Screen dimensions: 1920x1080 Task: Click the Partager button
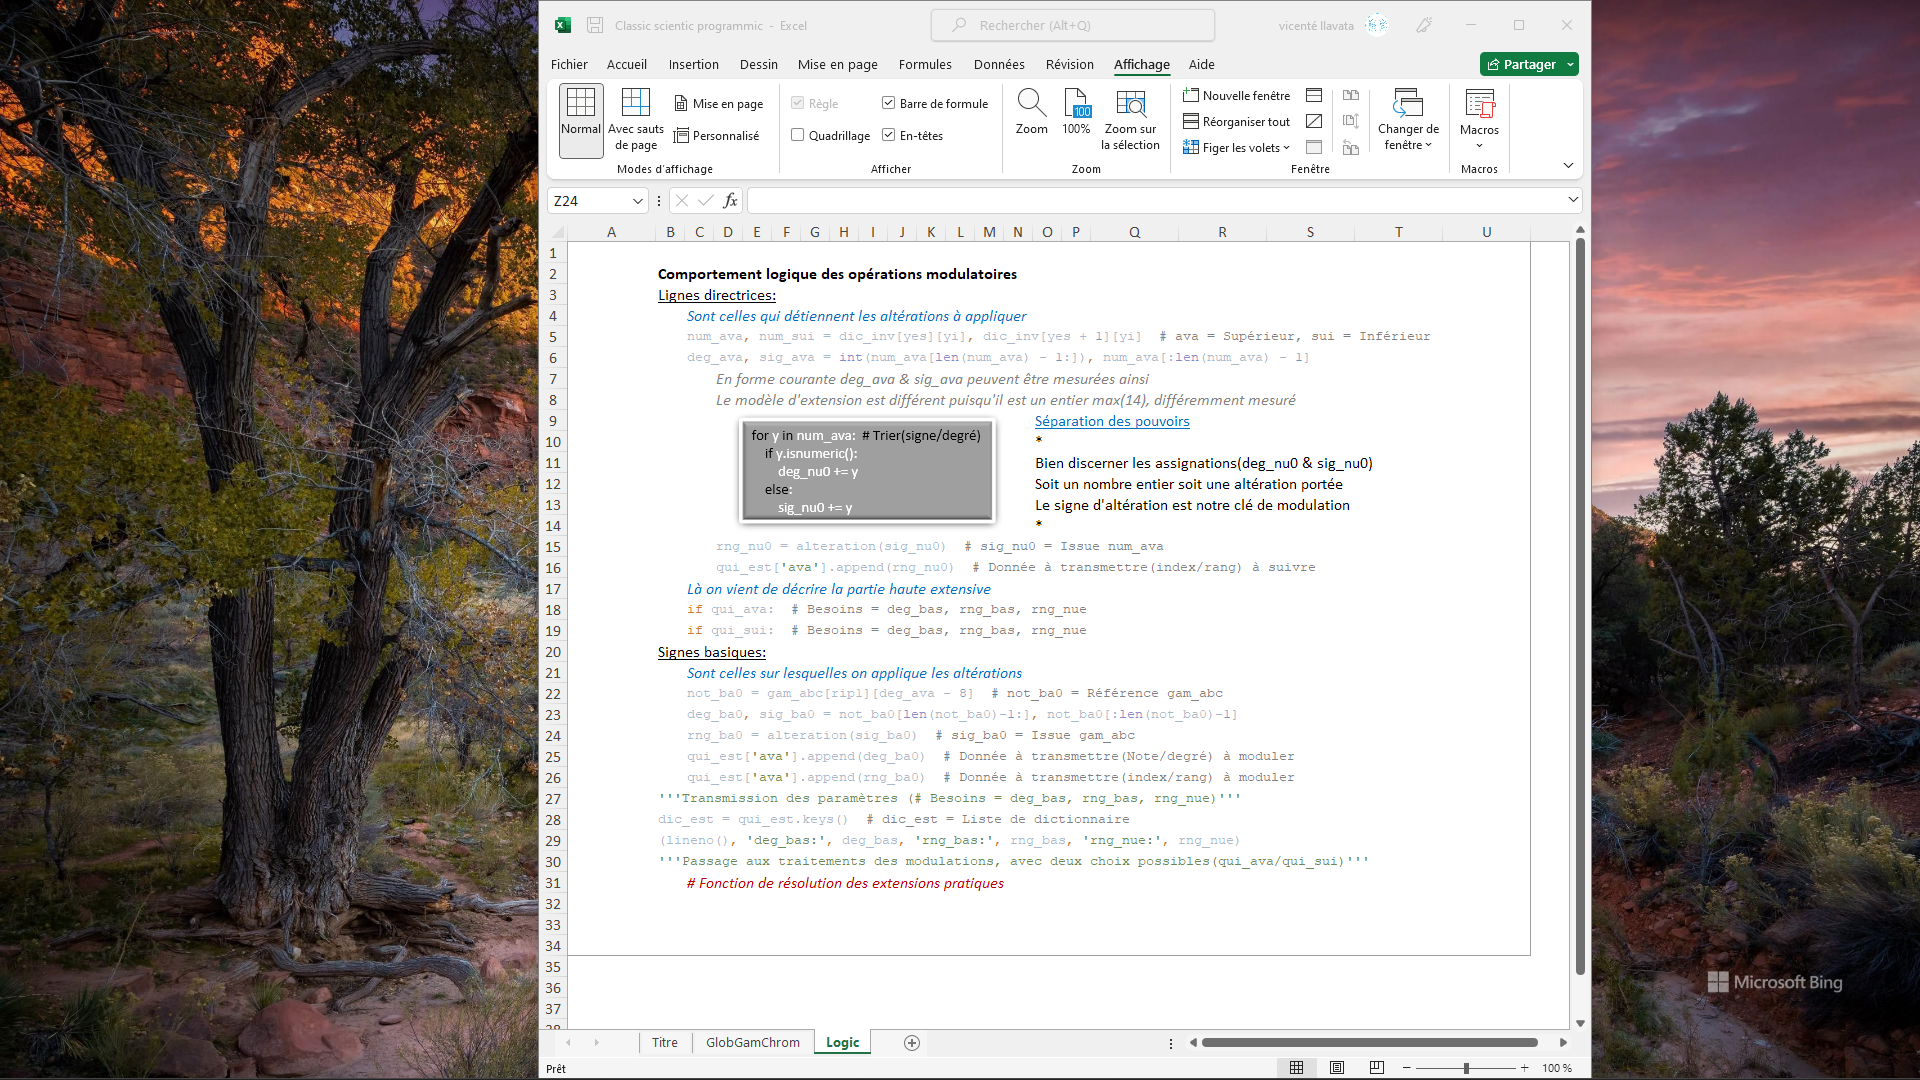1521,64
